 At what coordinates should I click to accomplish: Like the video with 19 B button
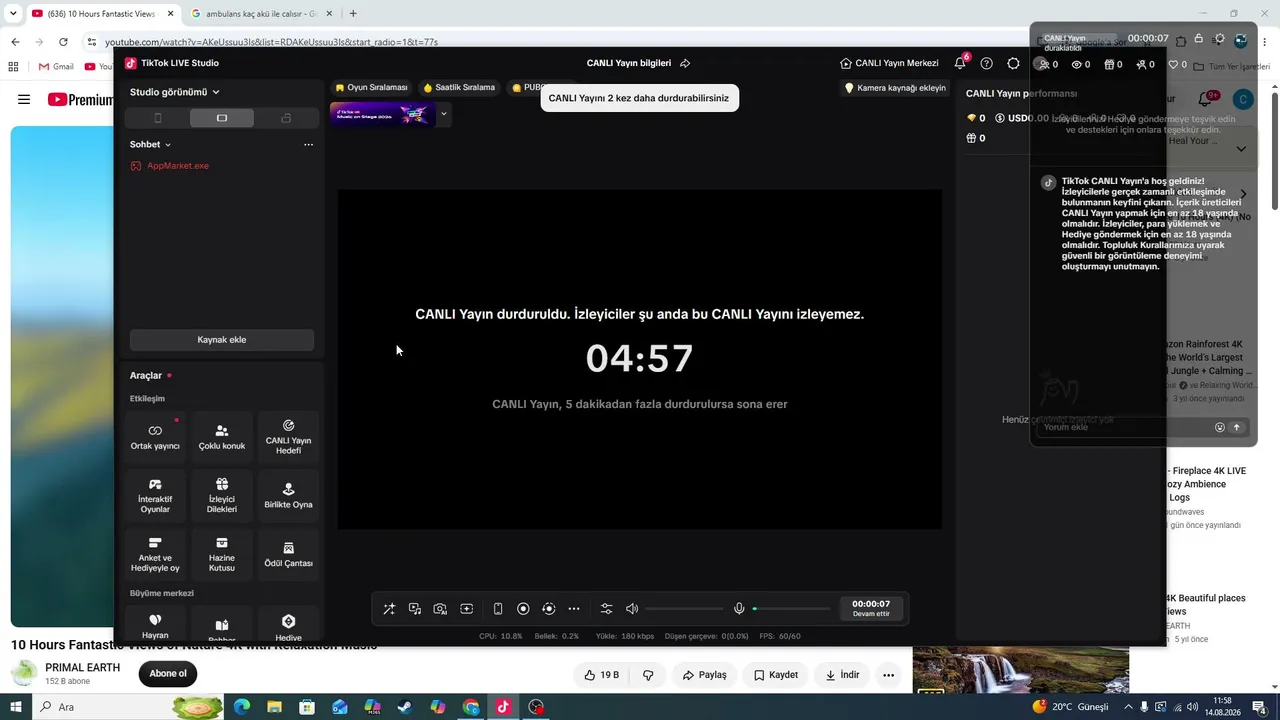coord(602,675)
